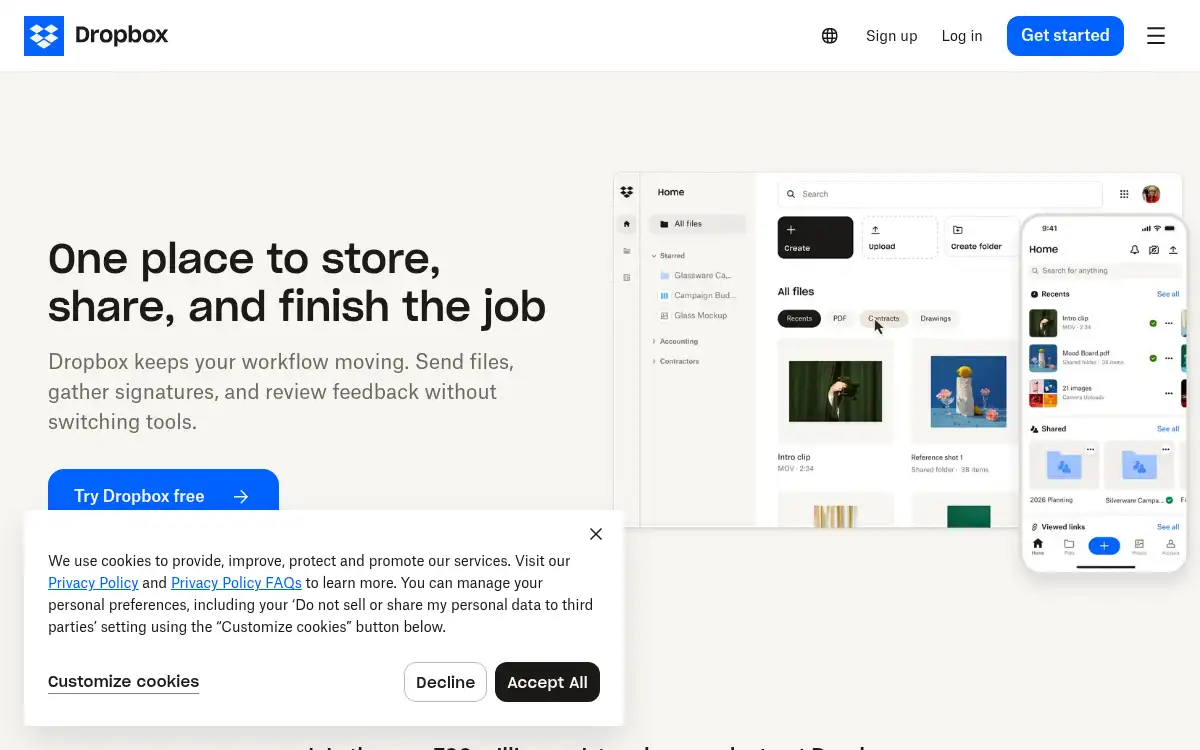Select All files in the mockup sidebar
Viewport: 1200px width, 750px height.
pos(697,224)
